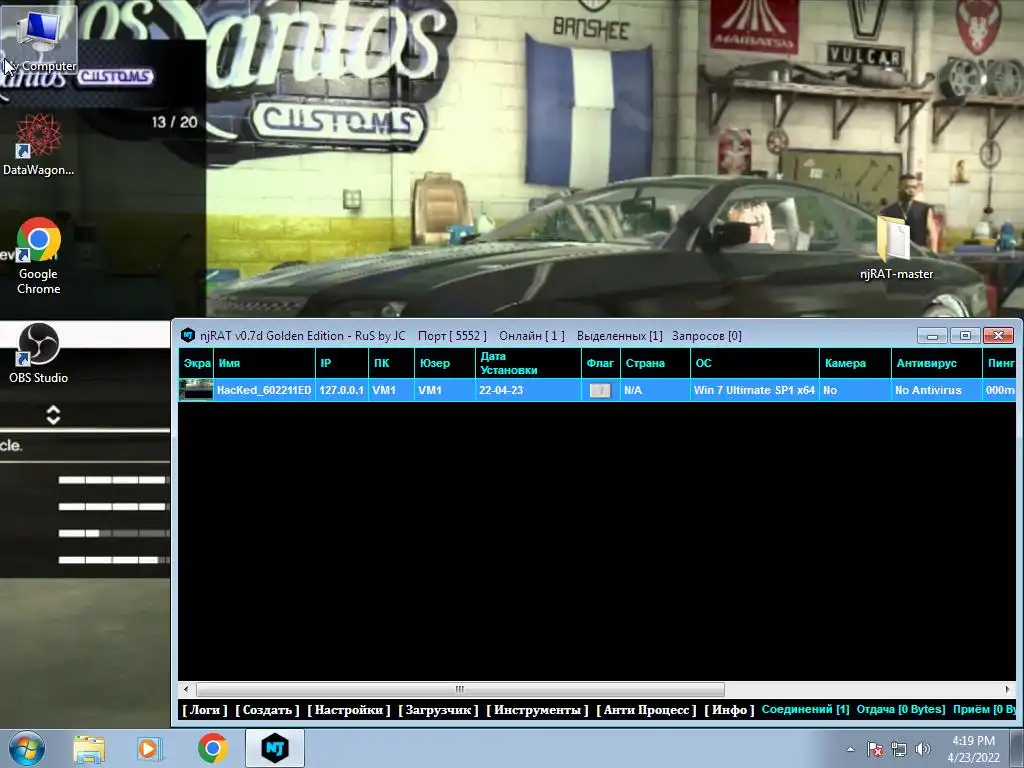Click the horizontal scrollbar thumb
Image resolution: width=1024 pixels, height=768 pixels.
(460, 689)
